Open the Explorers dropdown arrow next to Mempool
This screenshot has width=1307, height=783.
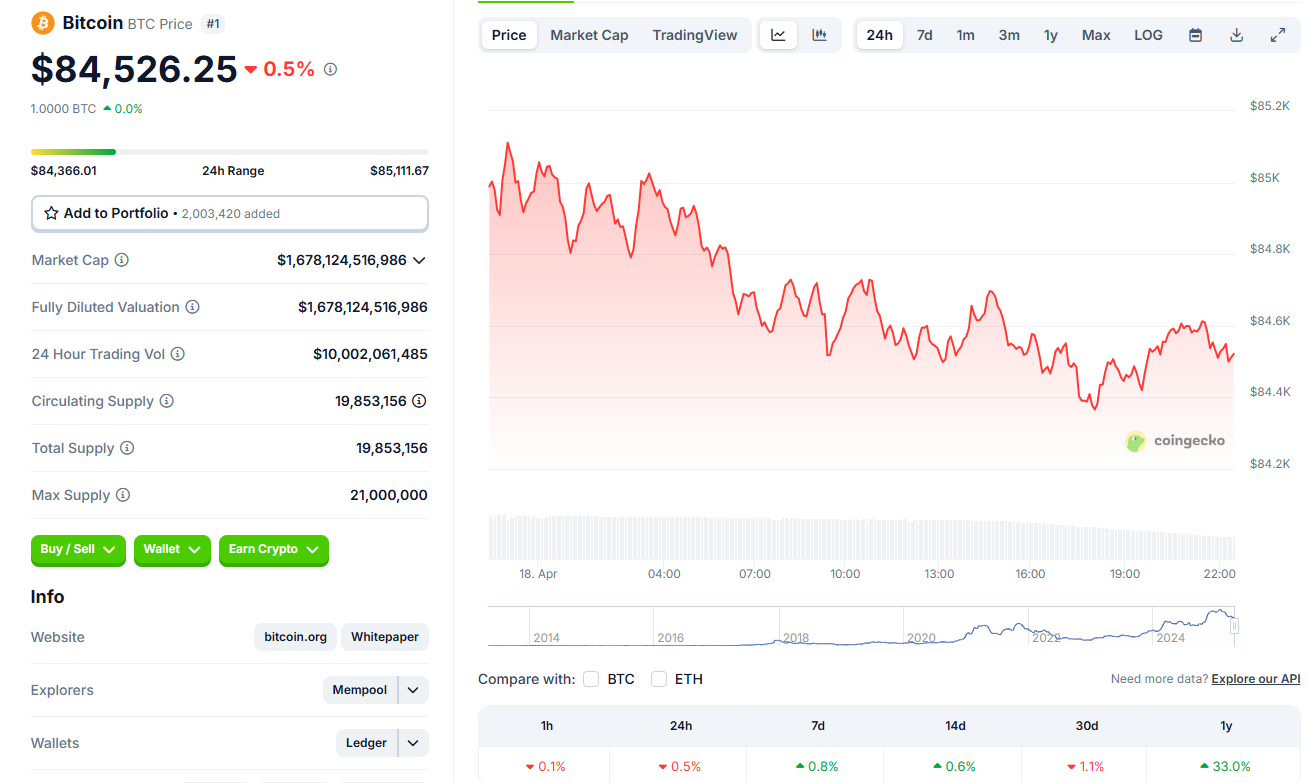(413, 690)
